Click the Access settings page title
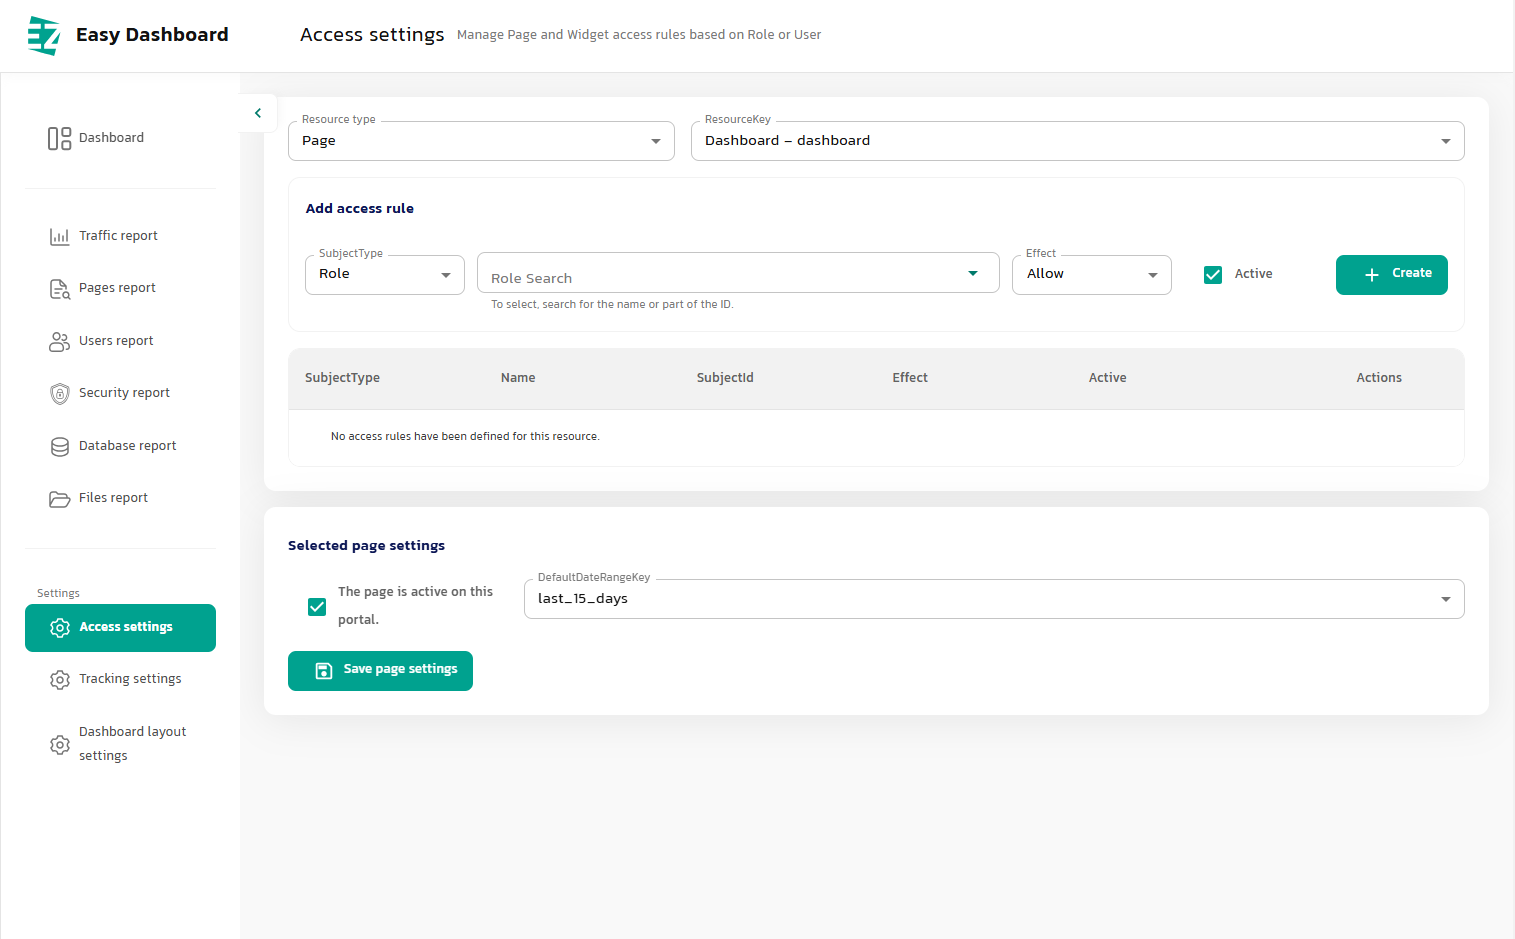Viewport: 1515px width, 939px height. pyautogui.click(x=372, y=35)
